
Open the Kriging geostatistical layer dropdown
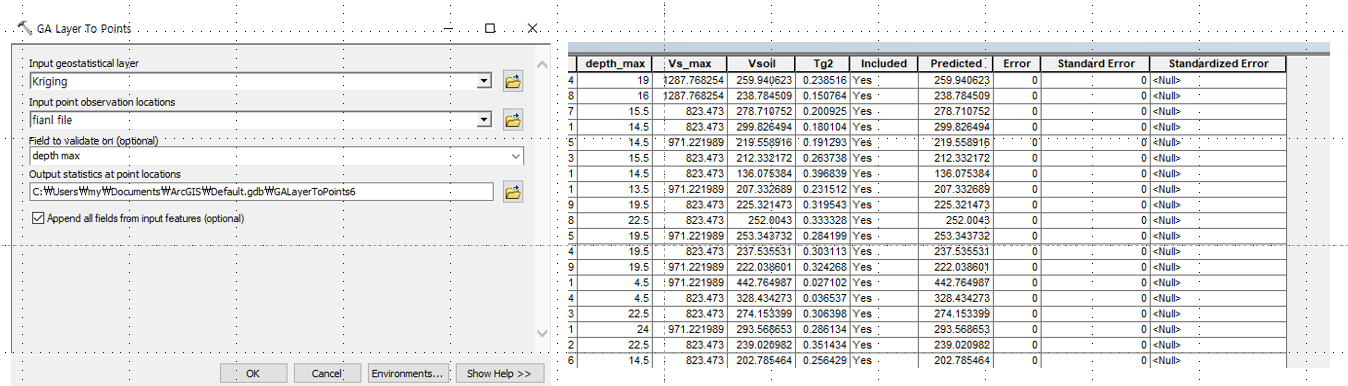click(484, 81)
